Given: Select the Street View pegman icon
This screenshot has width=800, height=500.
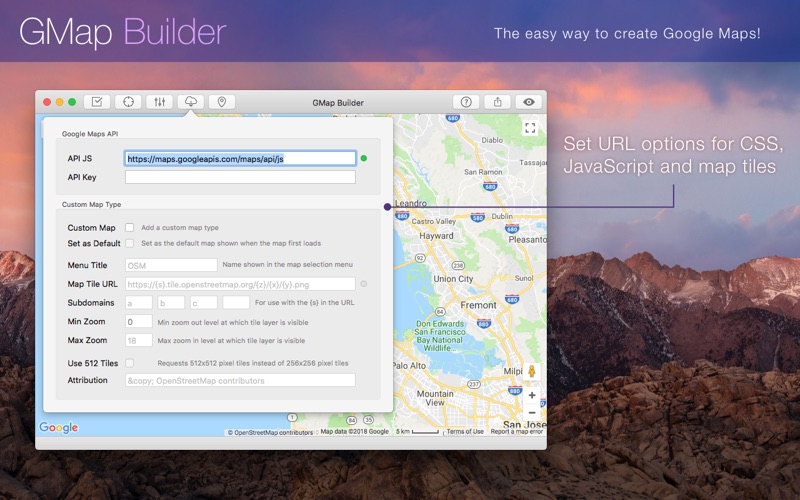Looking at the screenshot, I should pos(532,371).
